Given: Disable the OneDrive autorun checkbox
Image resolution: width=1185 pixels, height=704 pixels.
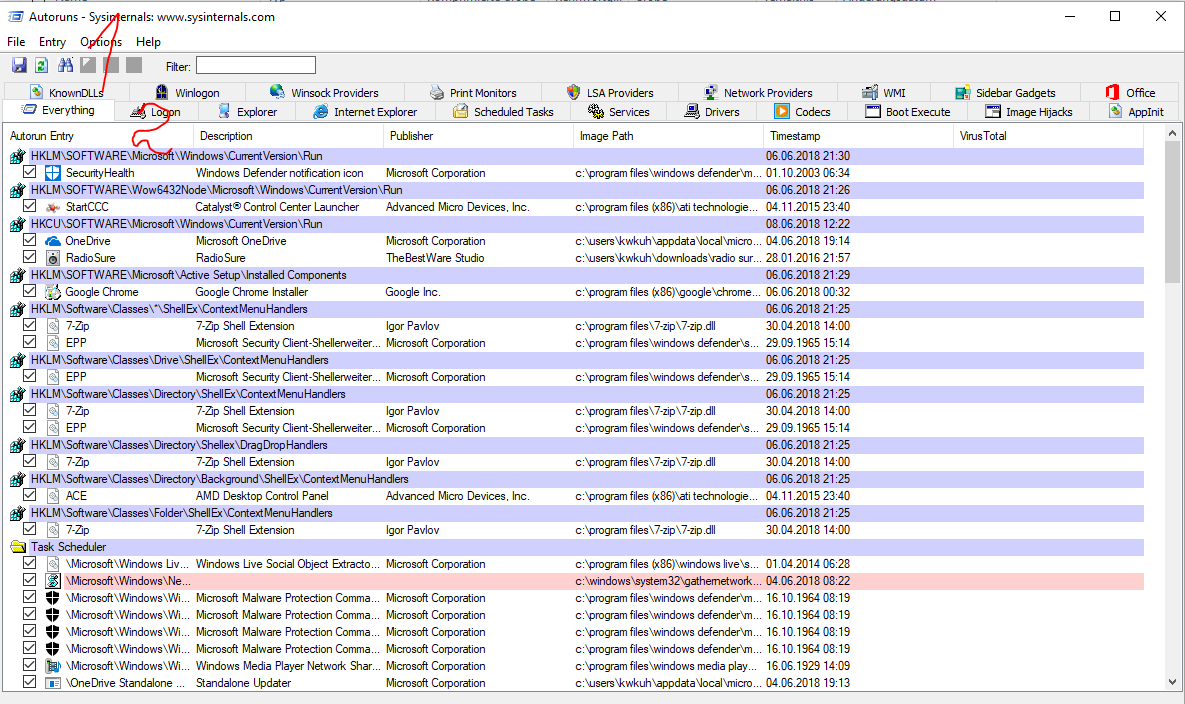Looking at the screenshot, I should (x=29, y=240).
